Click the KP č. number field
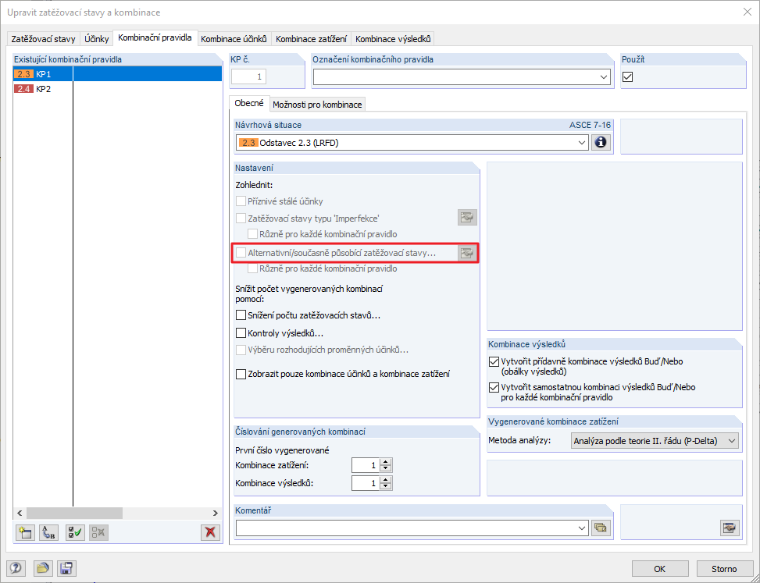760x583 pixels. [249, 77]
